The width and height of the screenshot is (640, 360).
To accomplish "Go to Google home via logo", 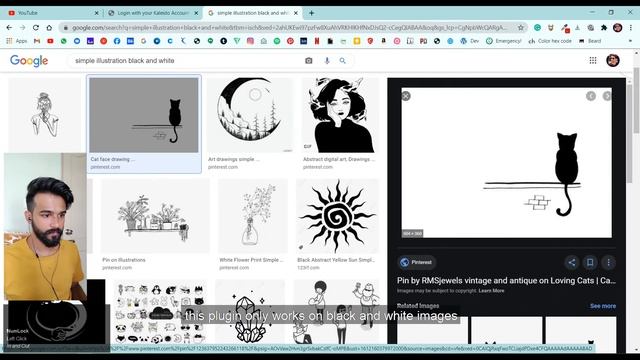I will 29,60.
